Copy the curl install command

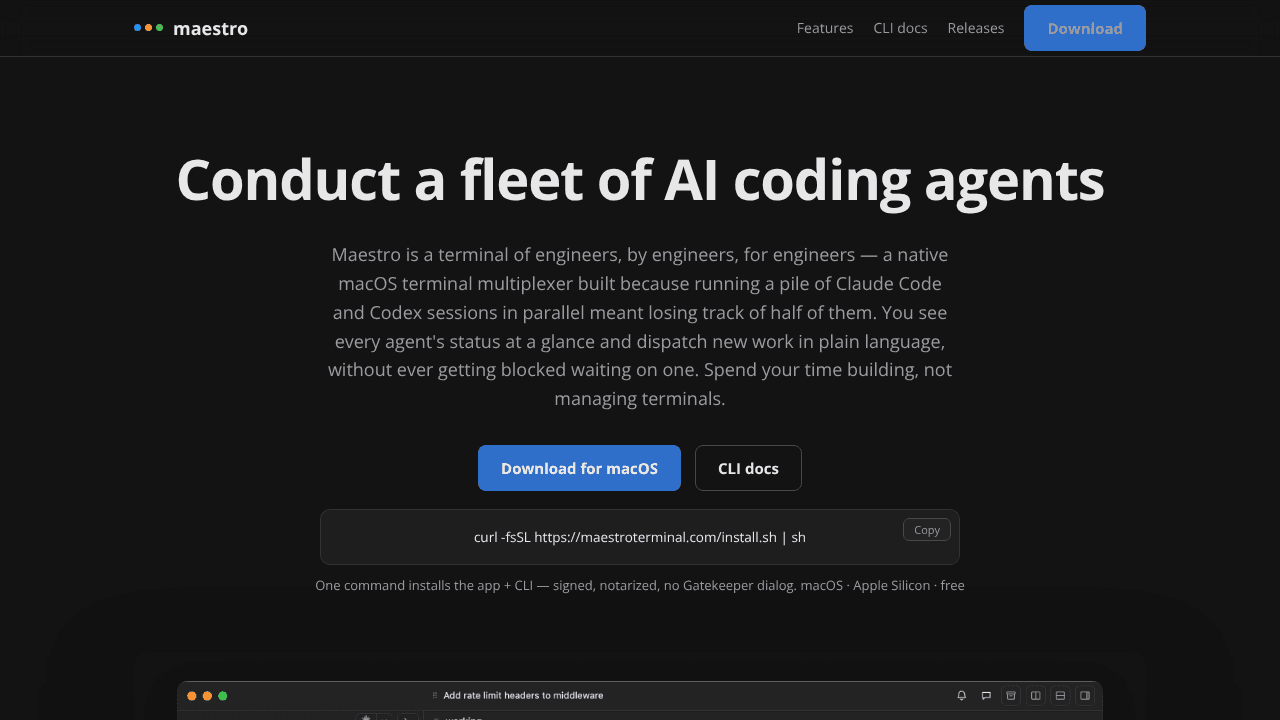(x=927, y=530)
